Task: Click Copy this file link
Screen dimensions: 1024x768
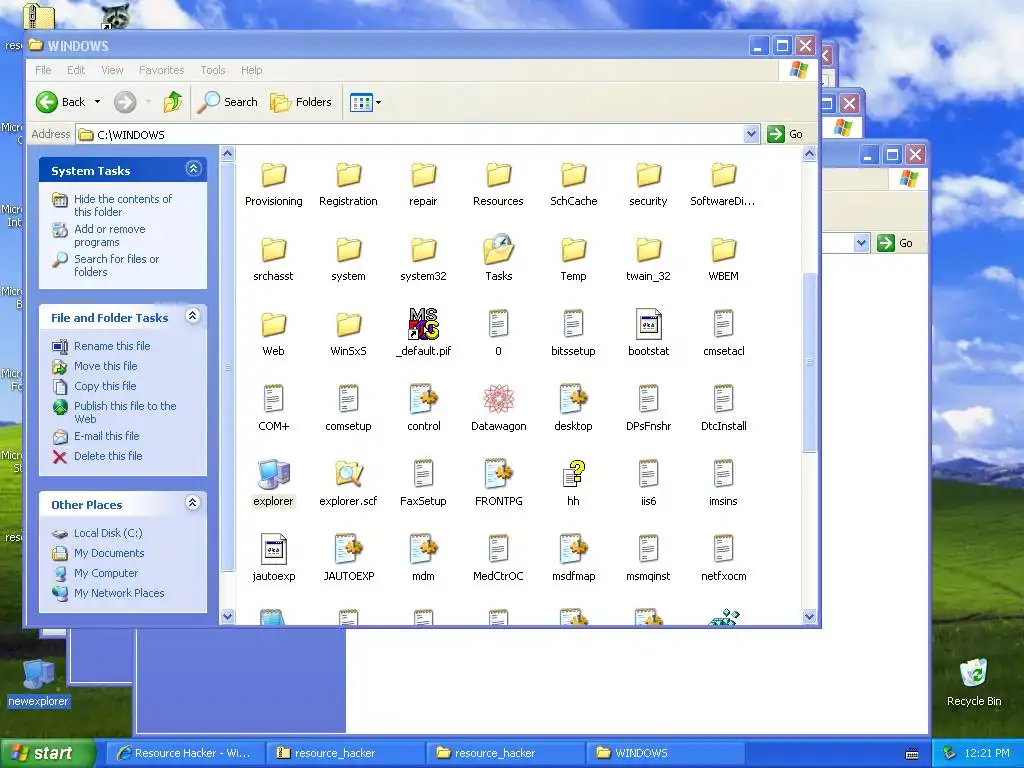Action: click(x=104, y=386)
